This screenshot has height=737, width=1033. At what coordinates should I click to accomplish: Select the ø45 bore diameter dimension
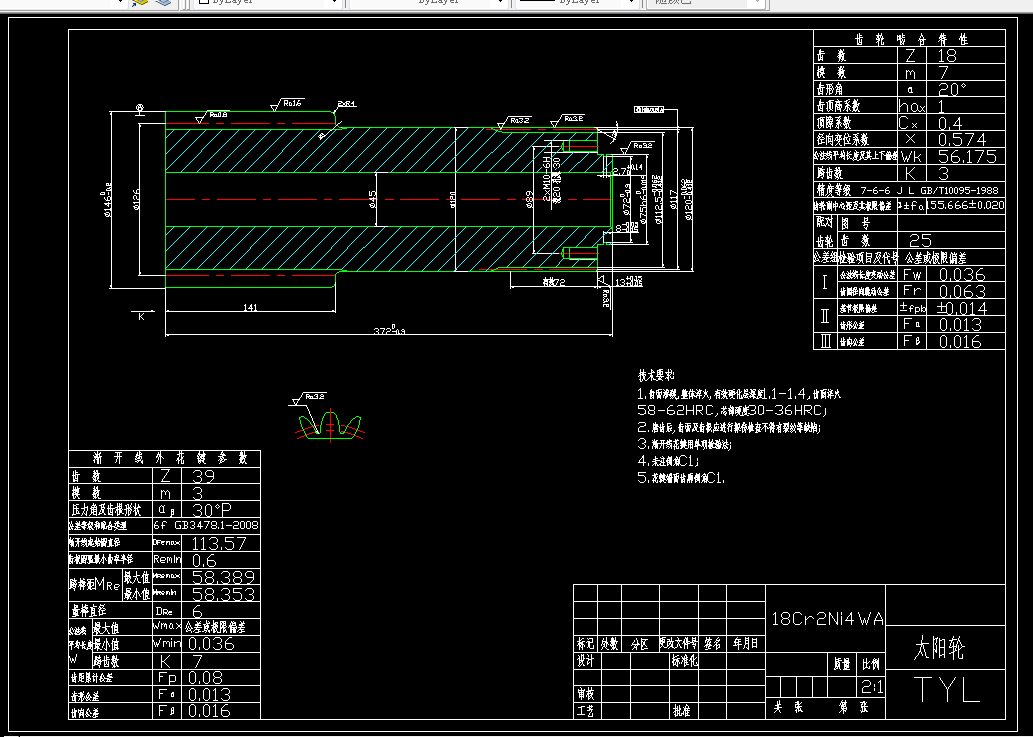tap(372, 200)
